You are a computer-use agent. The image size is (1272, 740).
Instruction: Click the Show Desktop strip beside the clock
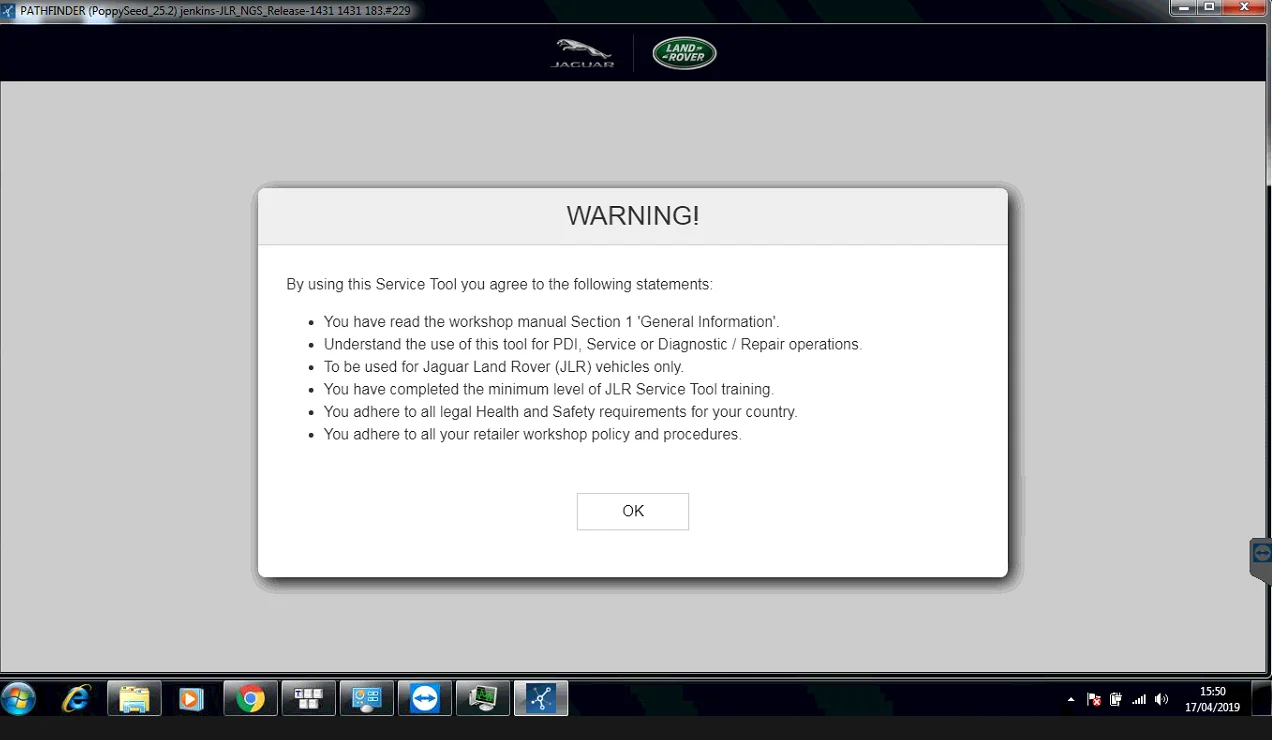click(x=1264, y=698)
